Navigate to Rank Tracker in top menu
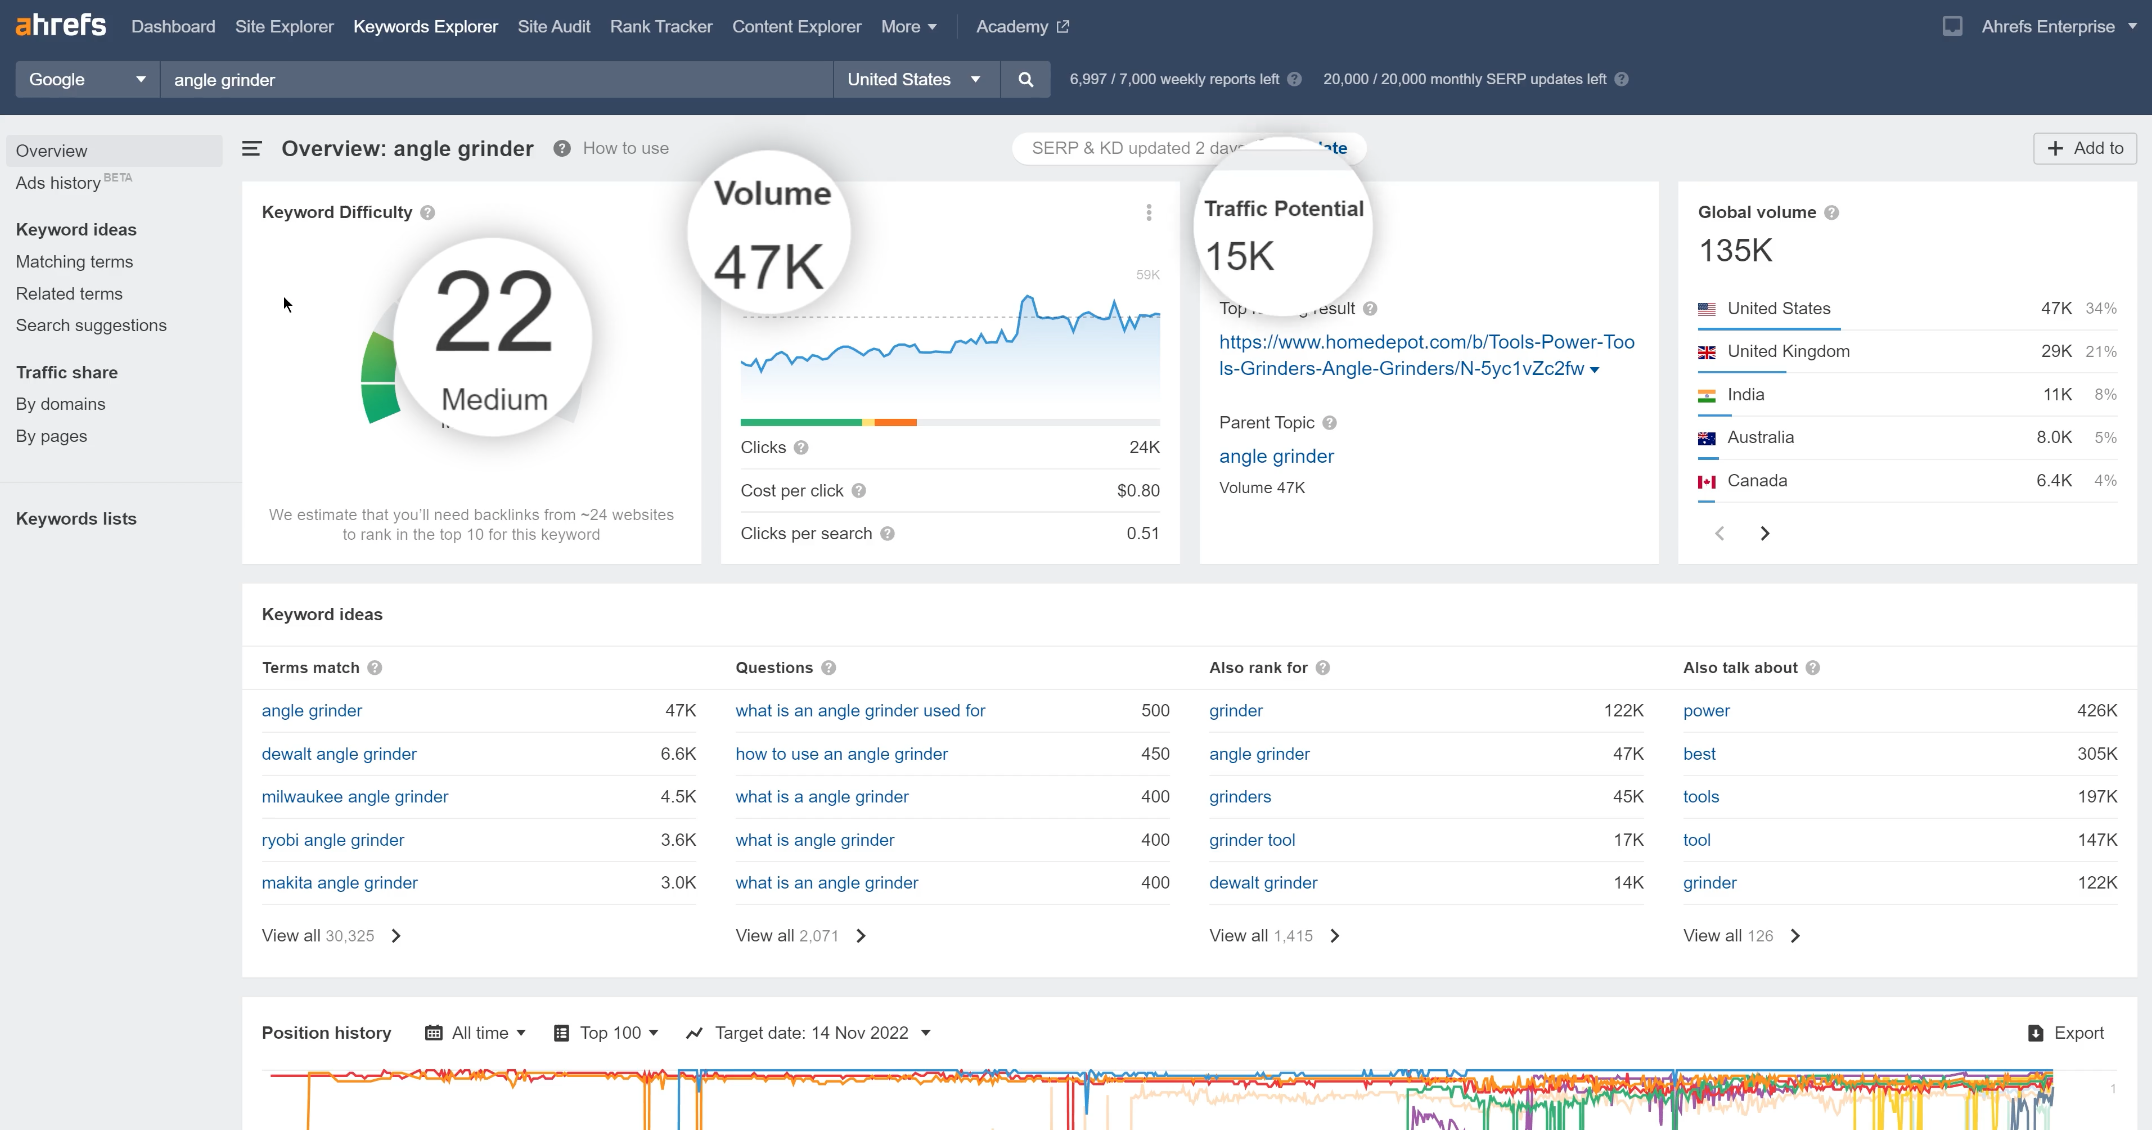 click(x=660, y=26)
